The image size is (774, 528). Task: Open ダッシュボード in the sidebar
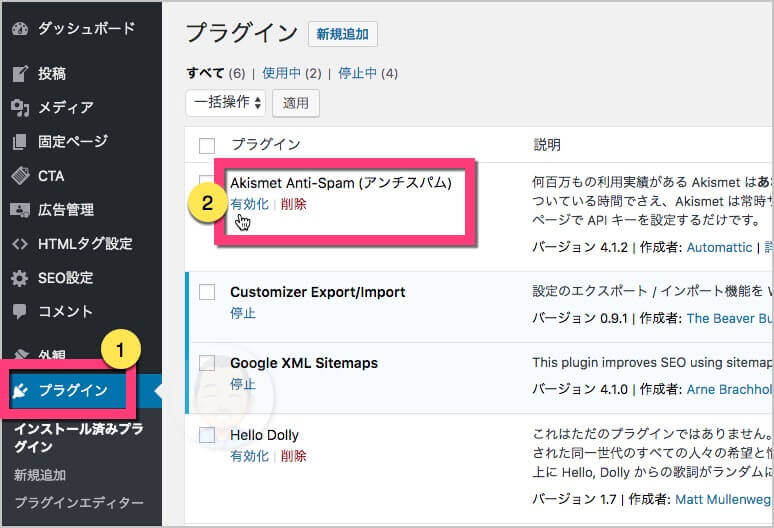tap(86, 29)
